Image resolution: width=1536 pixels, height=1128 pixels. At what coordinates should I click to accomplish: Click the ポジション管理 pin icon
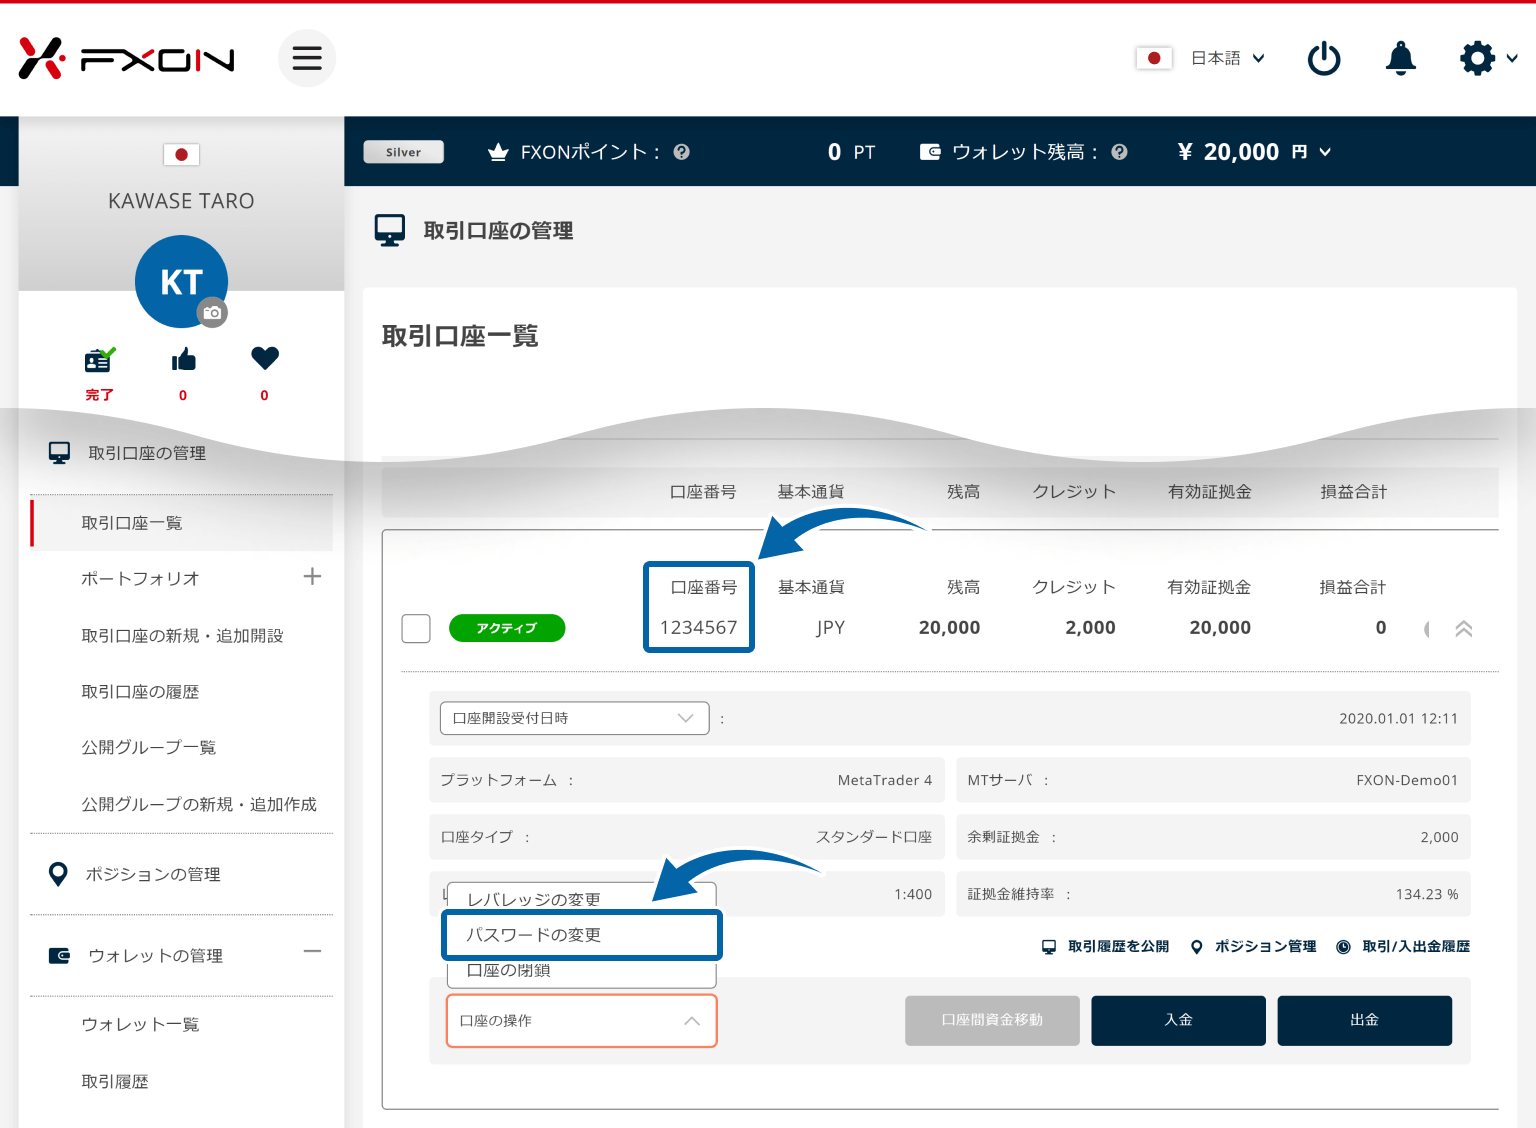coord(1197,947)
